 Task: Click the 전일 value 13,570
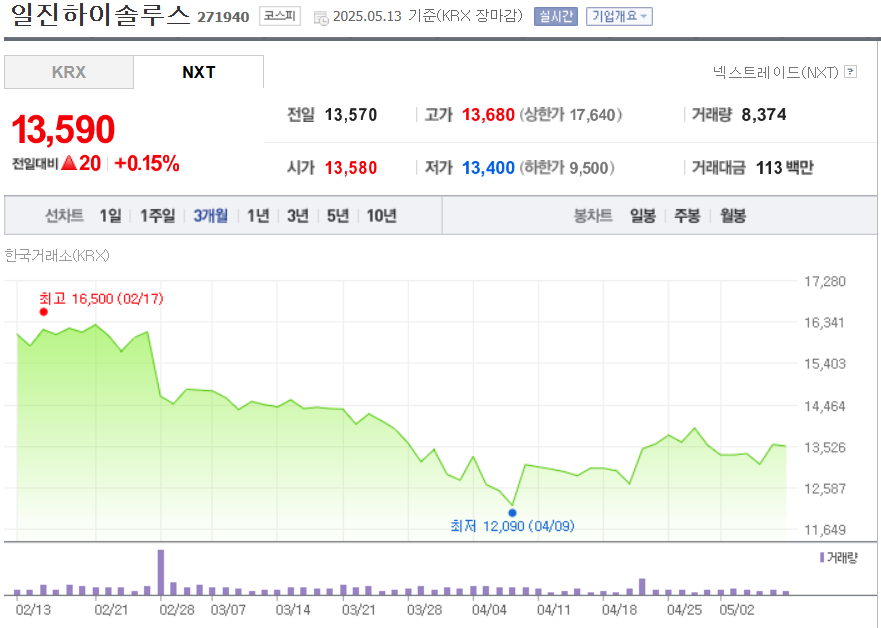click(x=351, y=115)
